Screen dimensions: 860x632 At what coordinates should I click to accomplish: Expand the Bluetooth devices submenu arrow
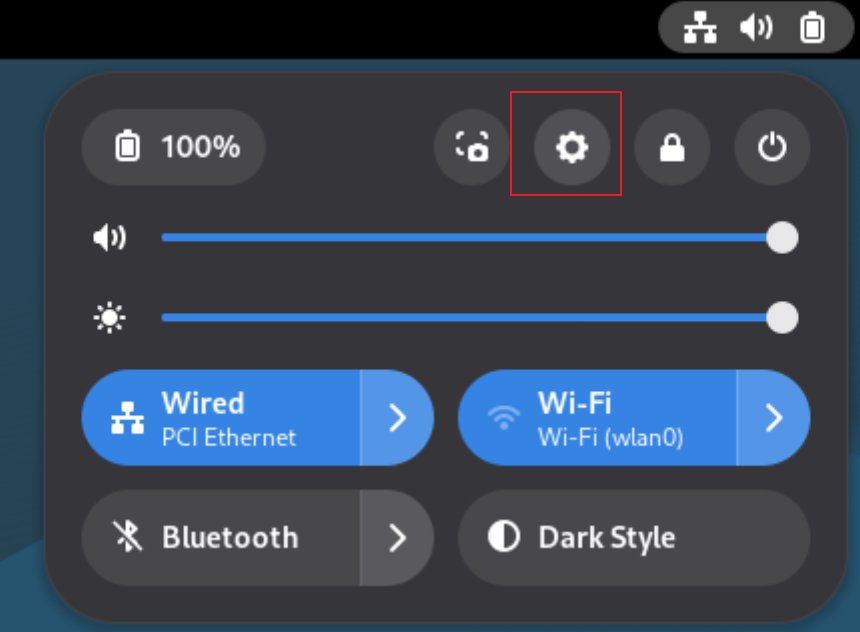point(397,538)
